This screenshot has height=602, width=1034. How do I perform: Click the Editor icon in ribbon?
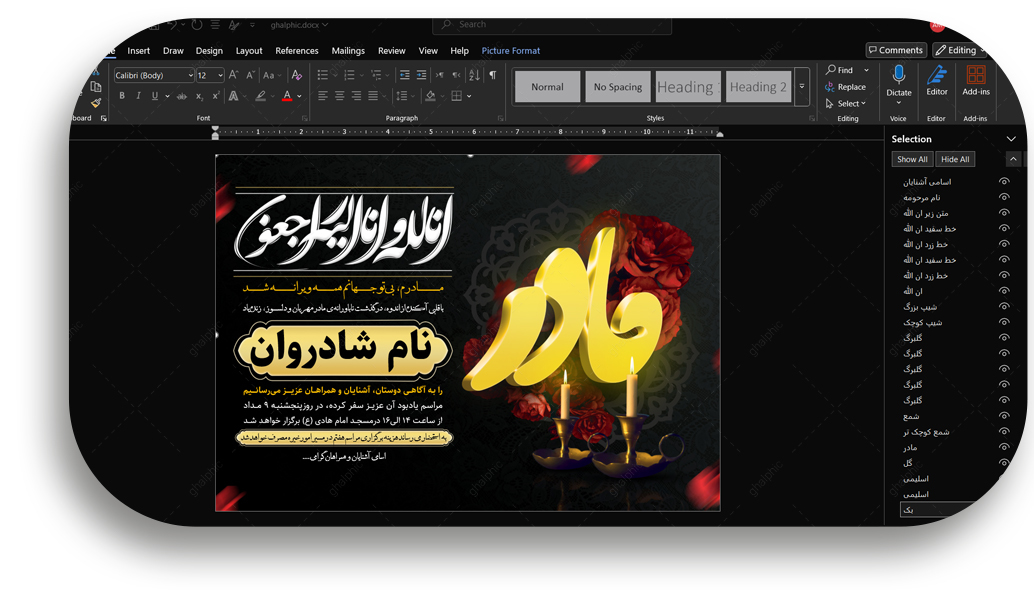click(936, 80)
